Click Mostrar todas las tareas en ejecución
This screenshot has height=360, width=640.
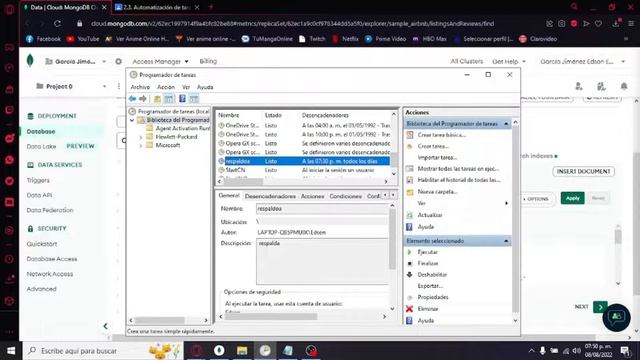[x=458, y=169]
